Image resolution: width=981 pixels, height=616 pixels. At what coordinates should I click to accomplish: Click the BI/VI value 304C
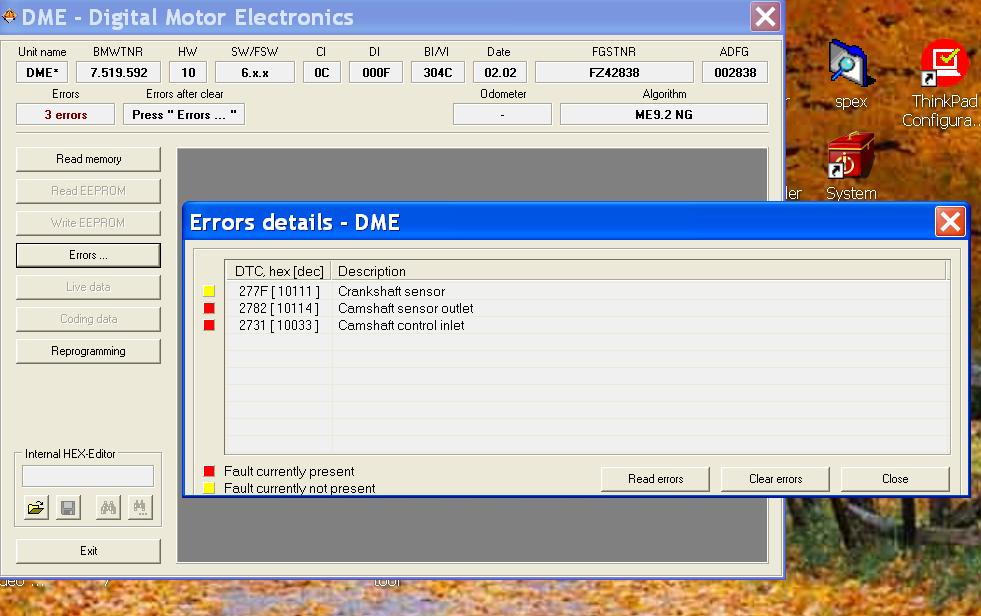tap(437, 73)
